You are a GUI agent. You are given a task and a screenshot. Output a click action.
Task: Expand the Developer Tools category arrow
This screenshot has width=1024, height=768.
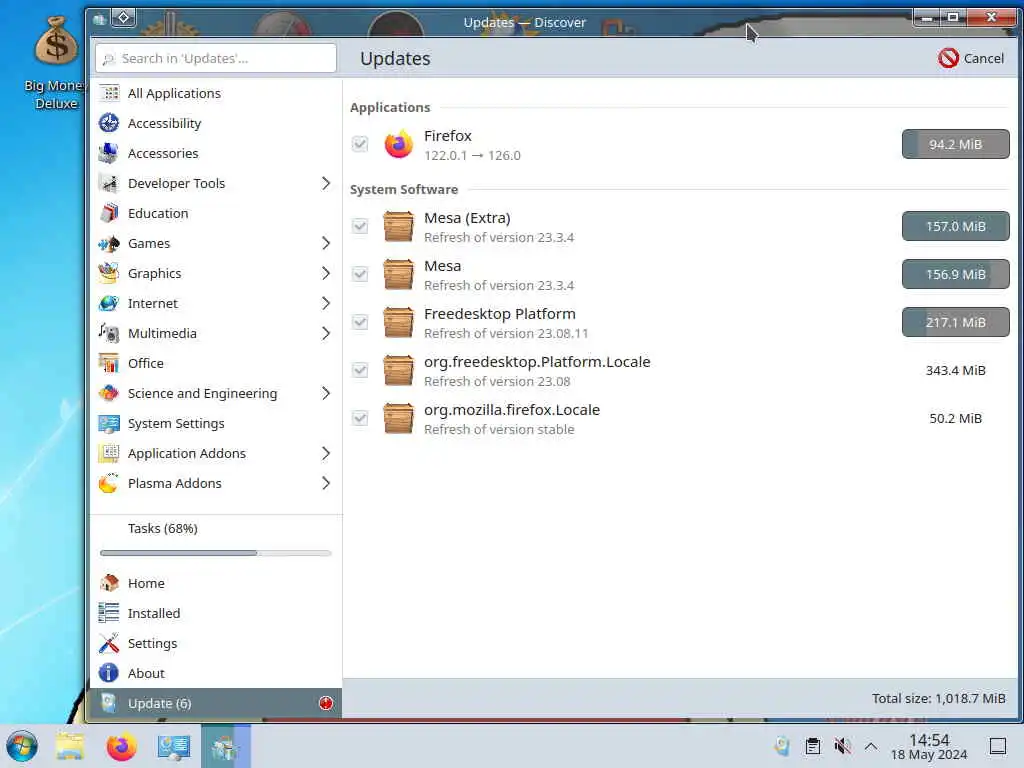326,184
